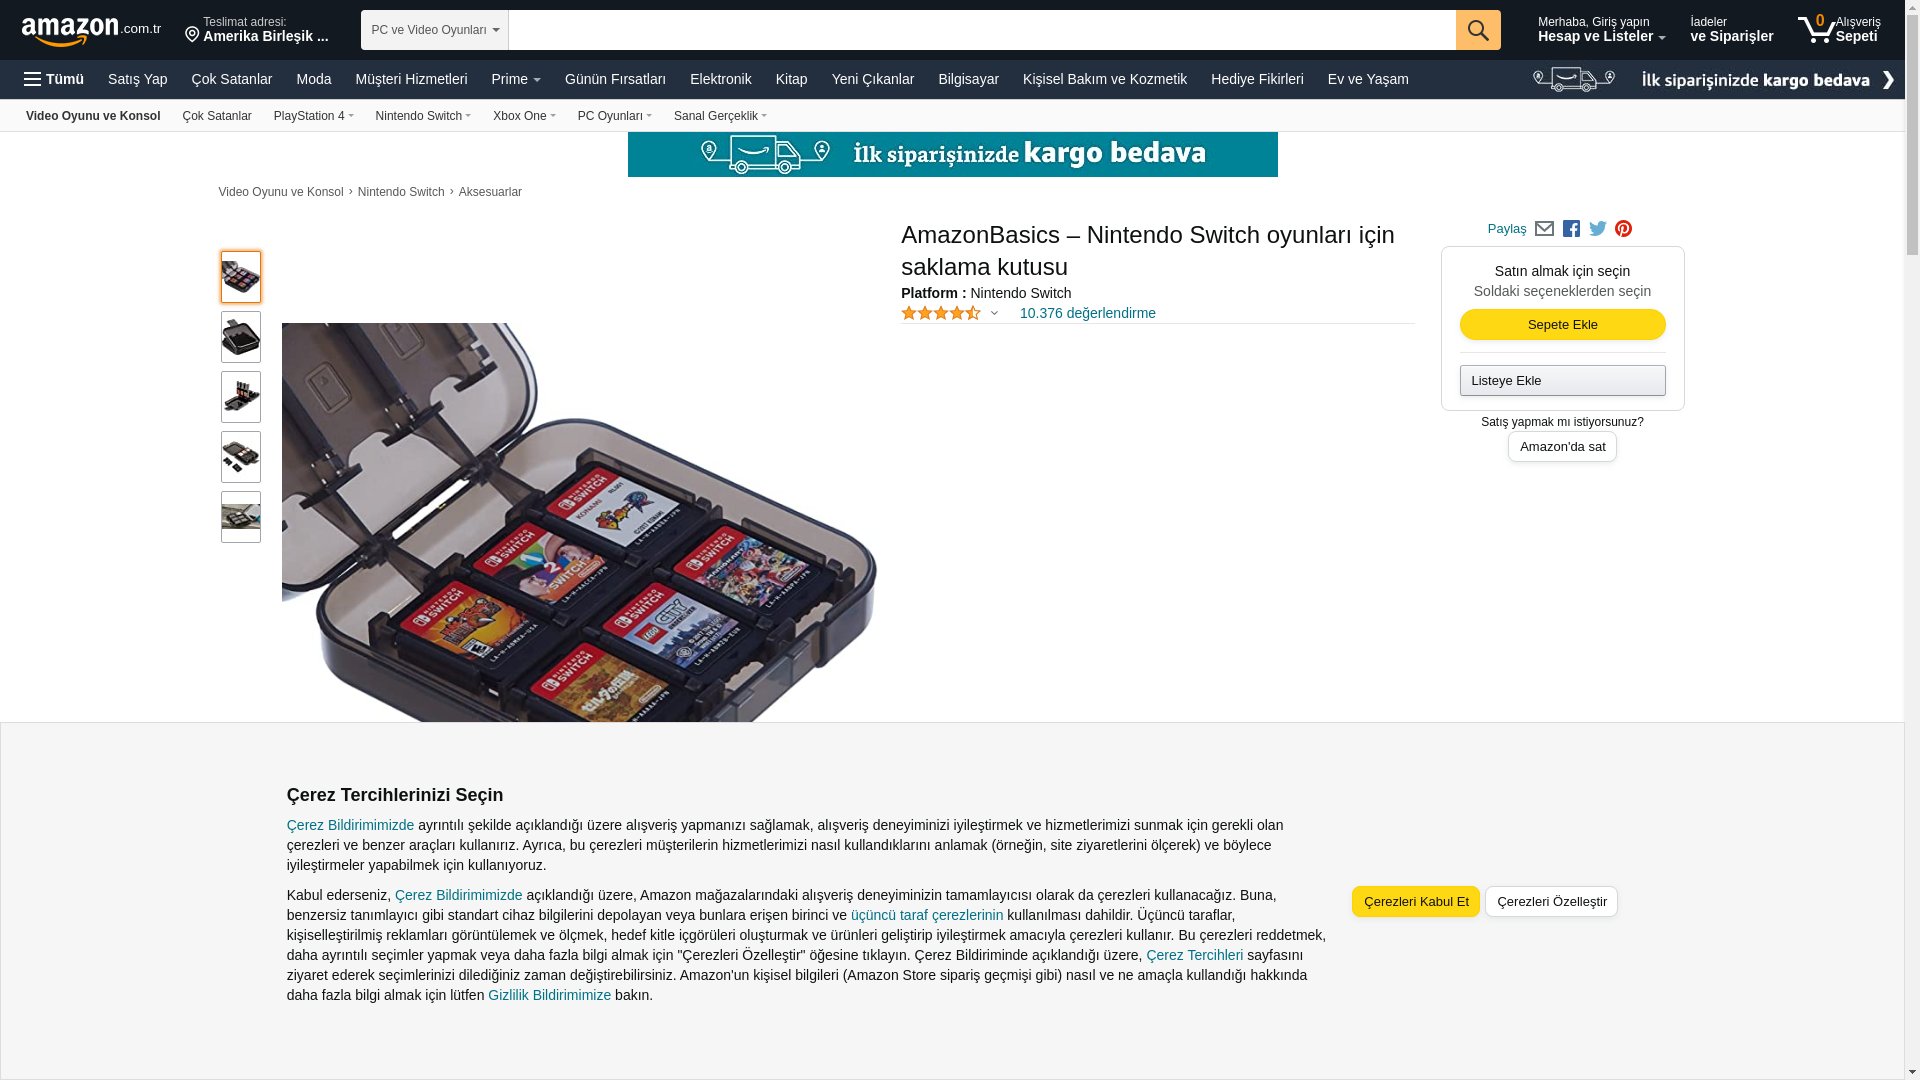Open the 10.376 değerlendirme reviews link
1920x1080 pixels.
[x=1087, y=313]
